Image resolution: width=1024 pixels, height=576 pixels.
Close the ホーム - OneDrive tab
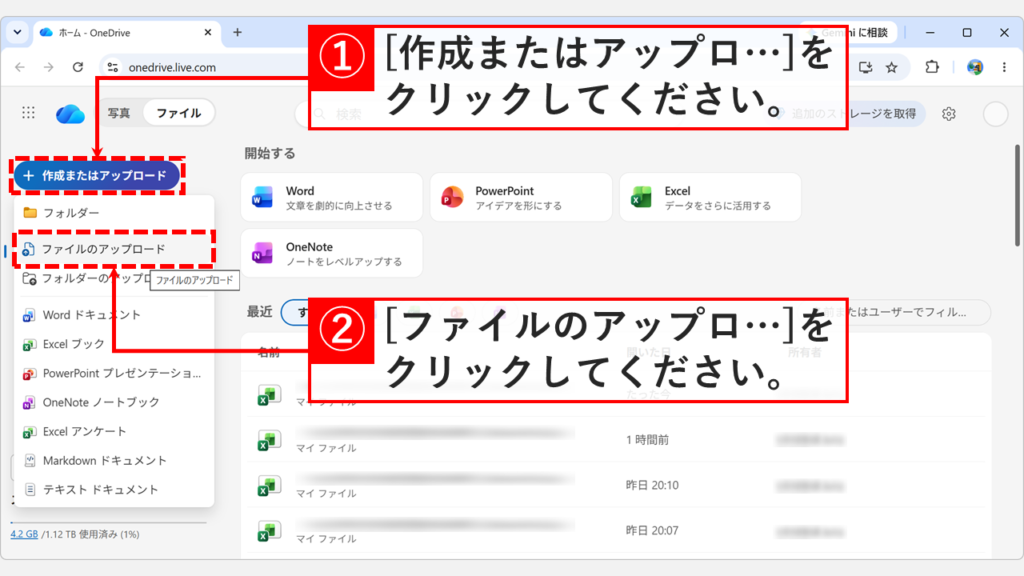click(208, 32)
